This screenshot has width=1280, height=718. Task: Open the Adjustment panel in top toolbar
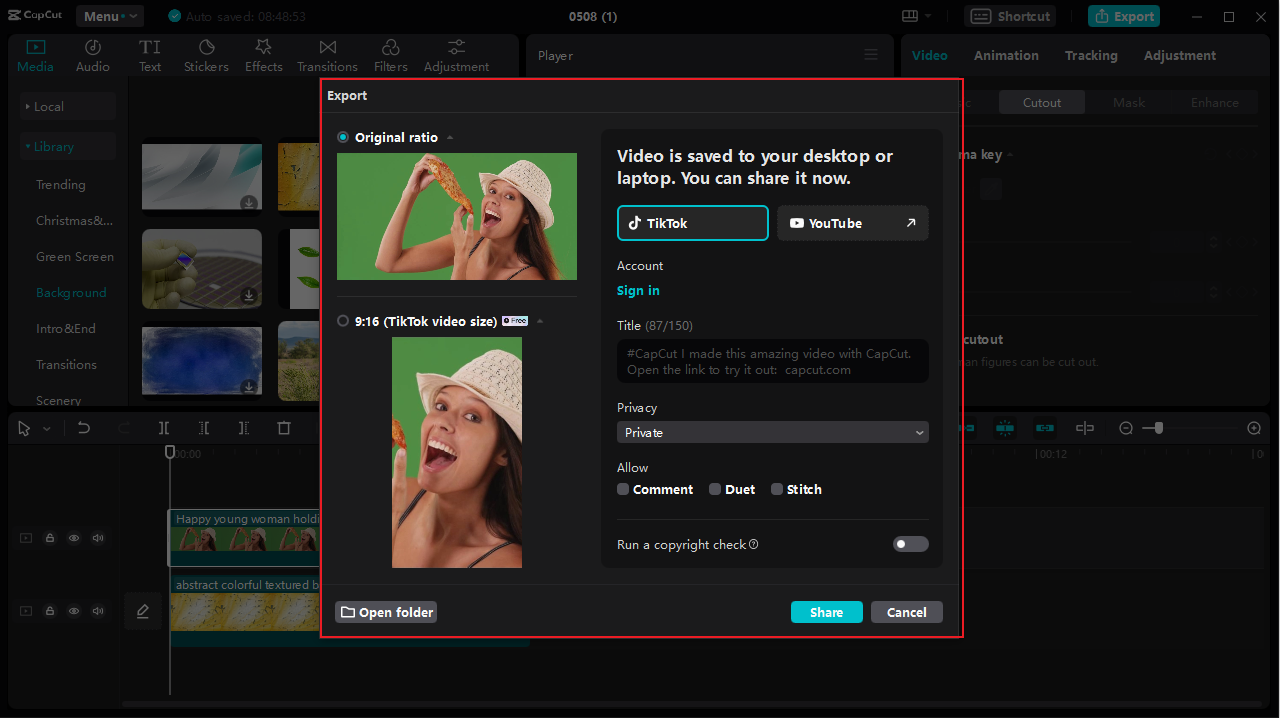click(456, 56)
